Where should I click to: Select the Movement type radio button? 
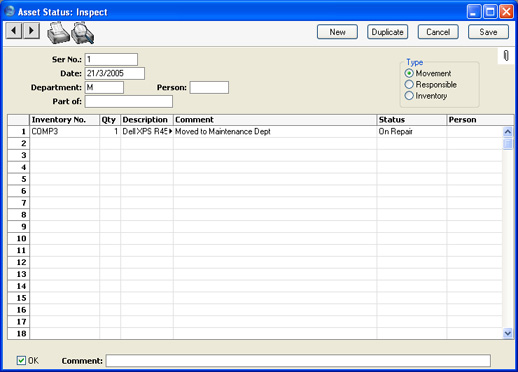tap(409, 73)
